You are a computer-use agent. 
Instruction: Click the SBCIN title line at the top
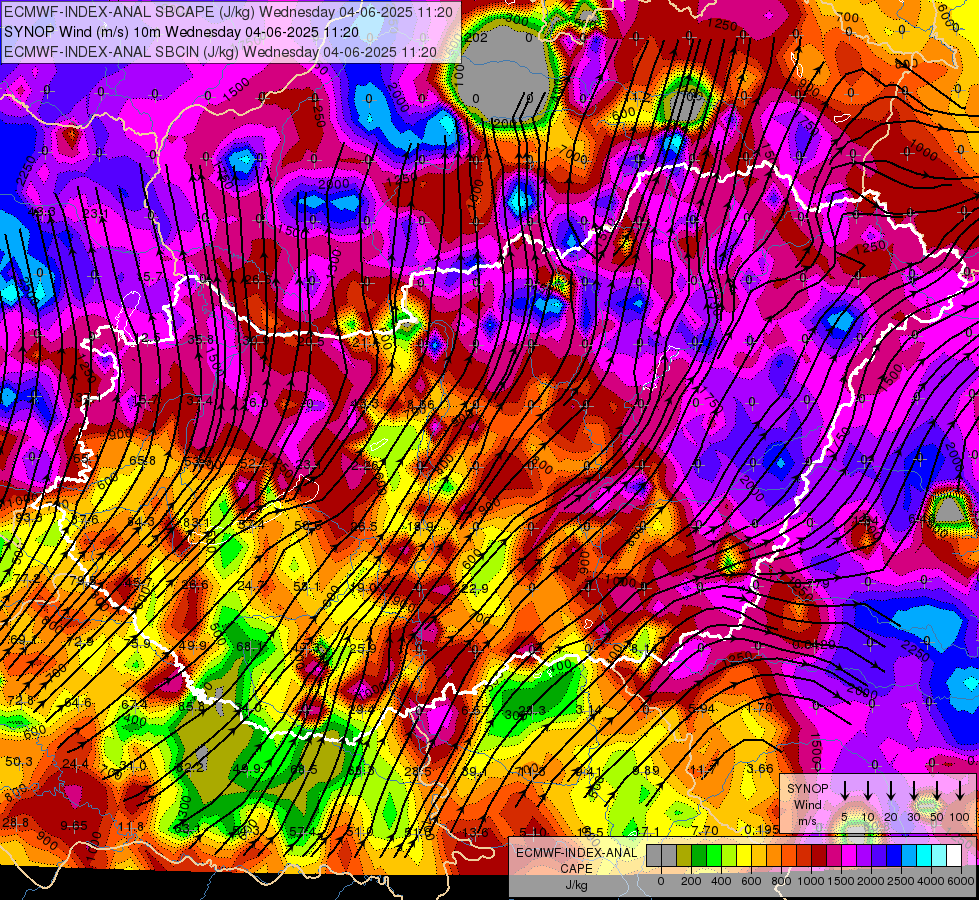point(220,52)
